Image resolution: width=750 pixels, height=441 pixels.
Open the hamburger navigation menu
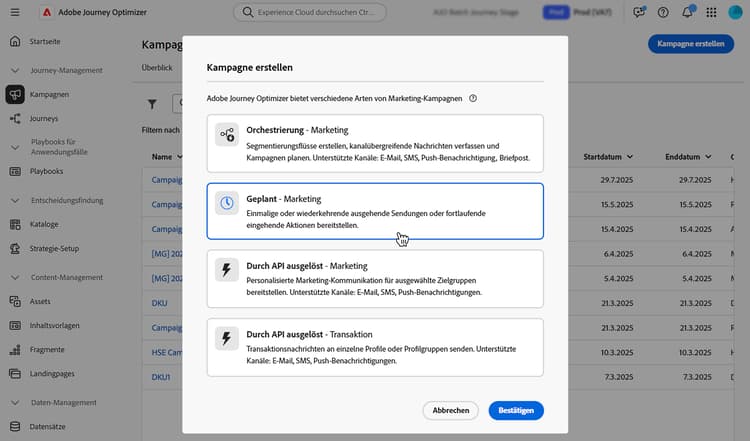pyautogui.click(x=14, y=12)
